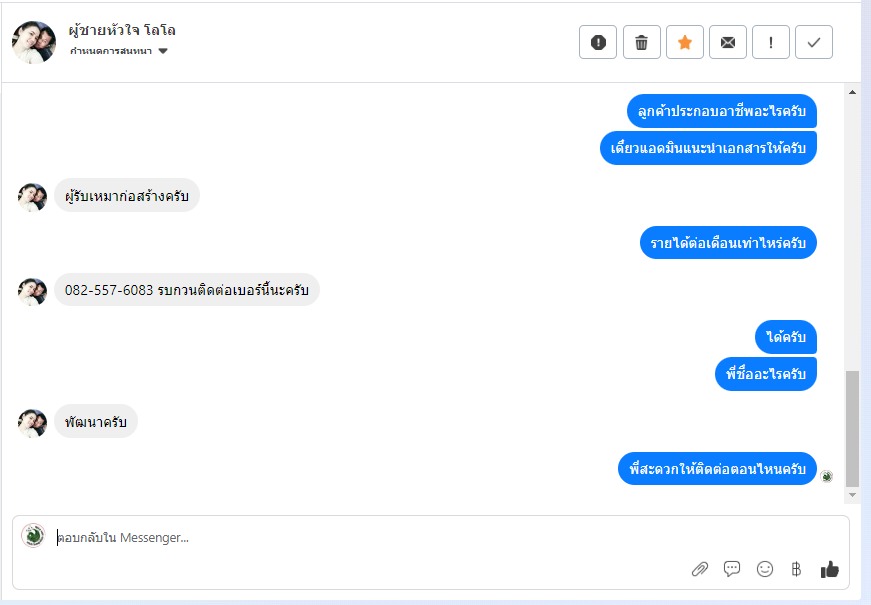Attach a file with the paperclip icon
The width and height of the screenshot is (871, 605).
[700, 569]
